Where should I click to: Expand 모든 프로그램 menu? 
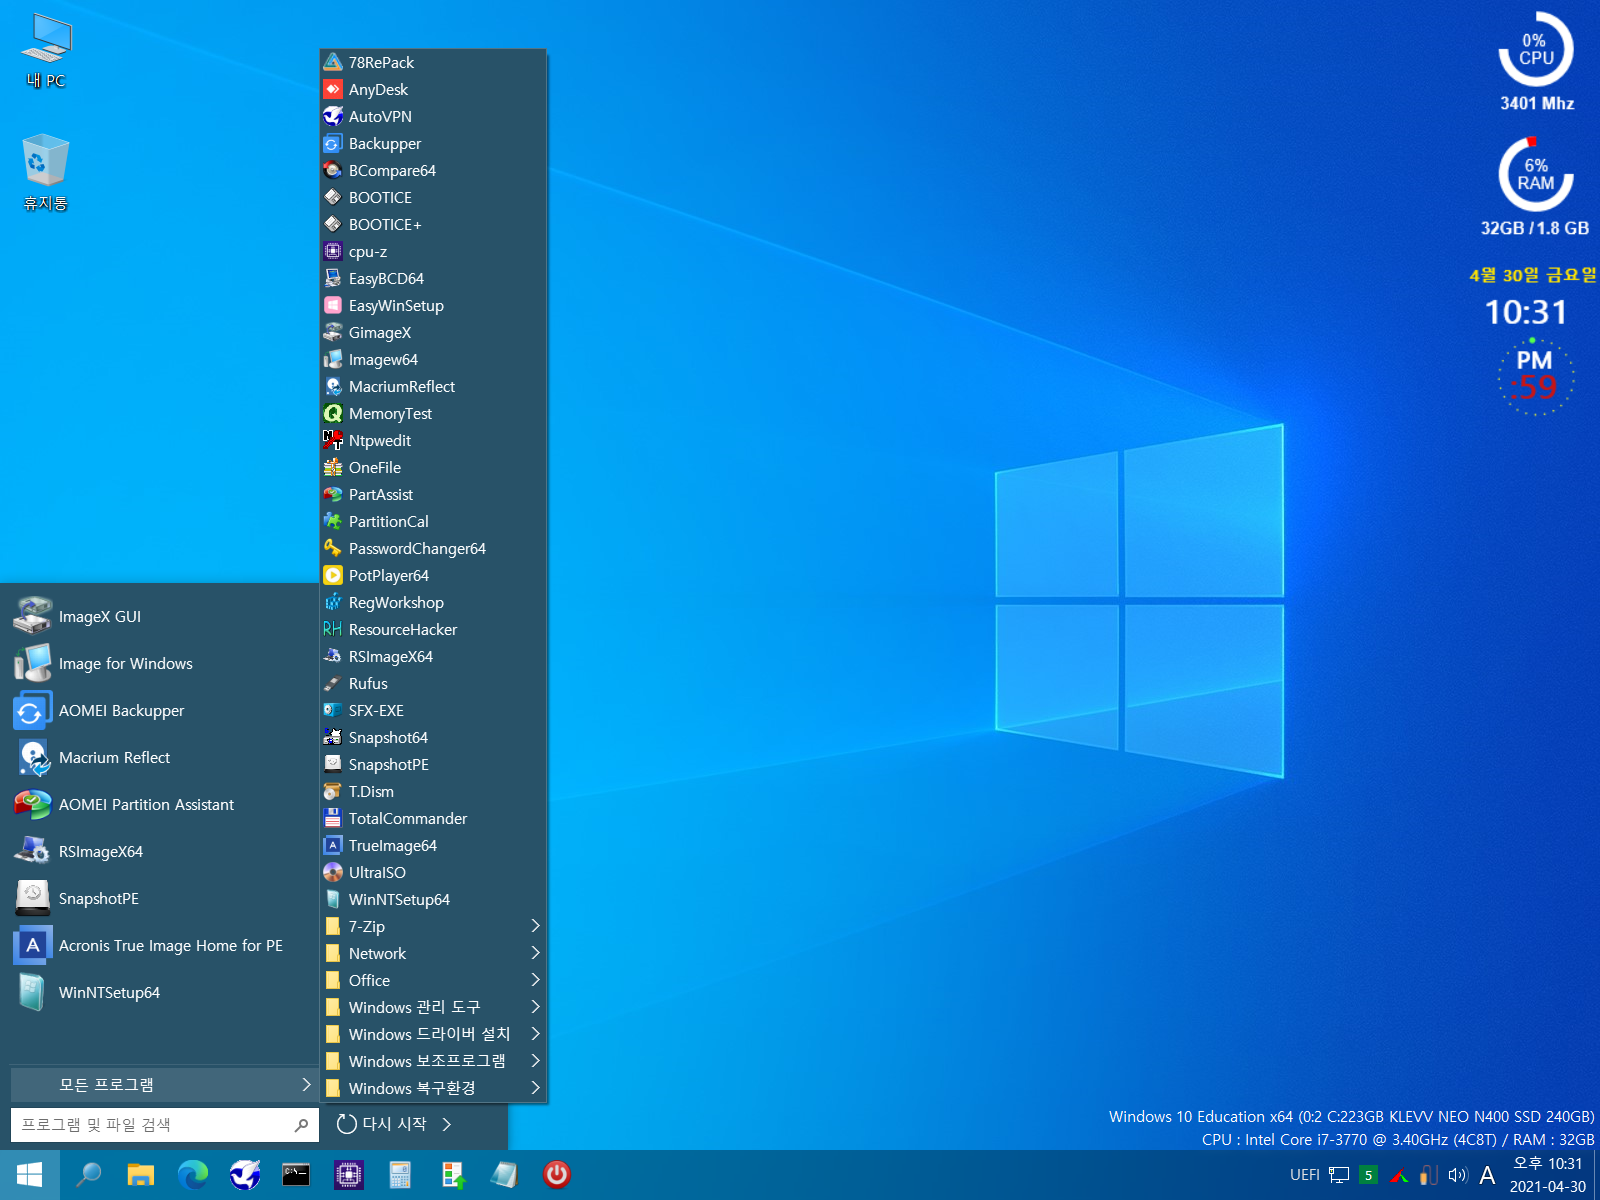tap(163, 1085)
